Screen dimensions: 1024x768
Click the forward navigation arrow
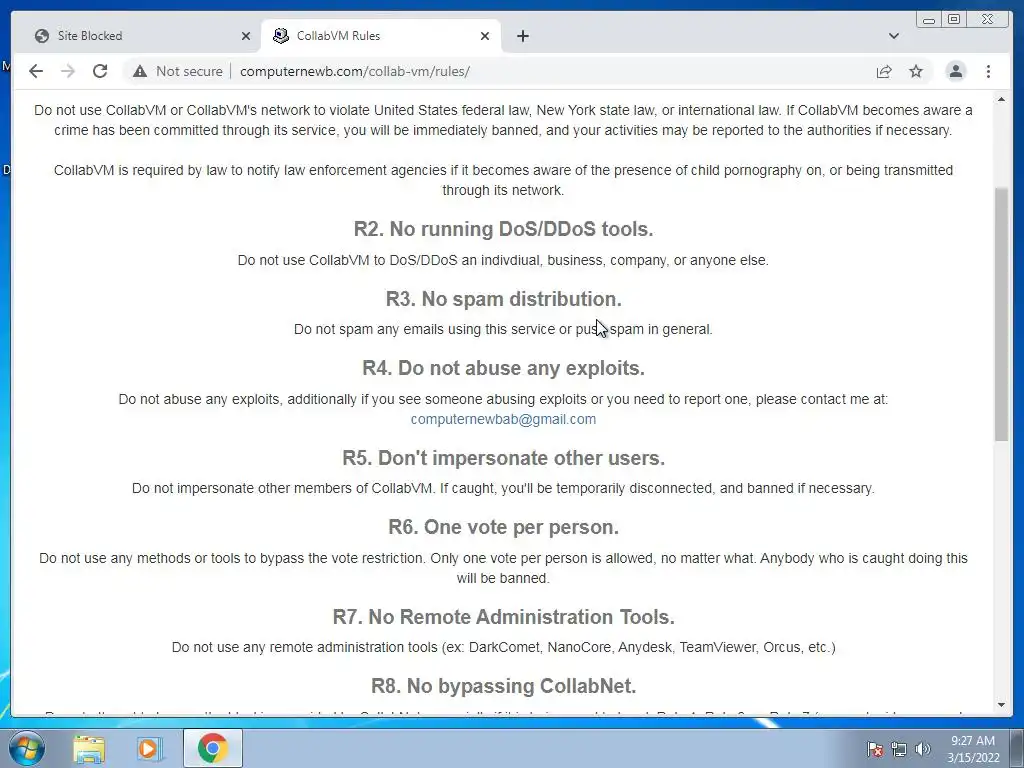click(x=68, y=71)
